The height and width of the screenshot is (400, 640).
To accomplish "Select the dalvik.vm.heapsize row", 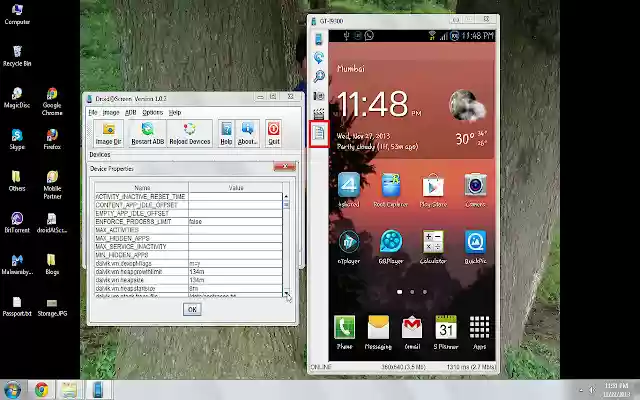I will click(x=189, y=280).
